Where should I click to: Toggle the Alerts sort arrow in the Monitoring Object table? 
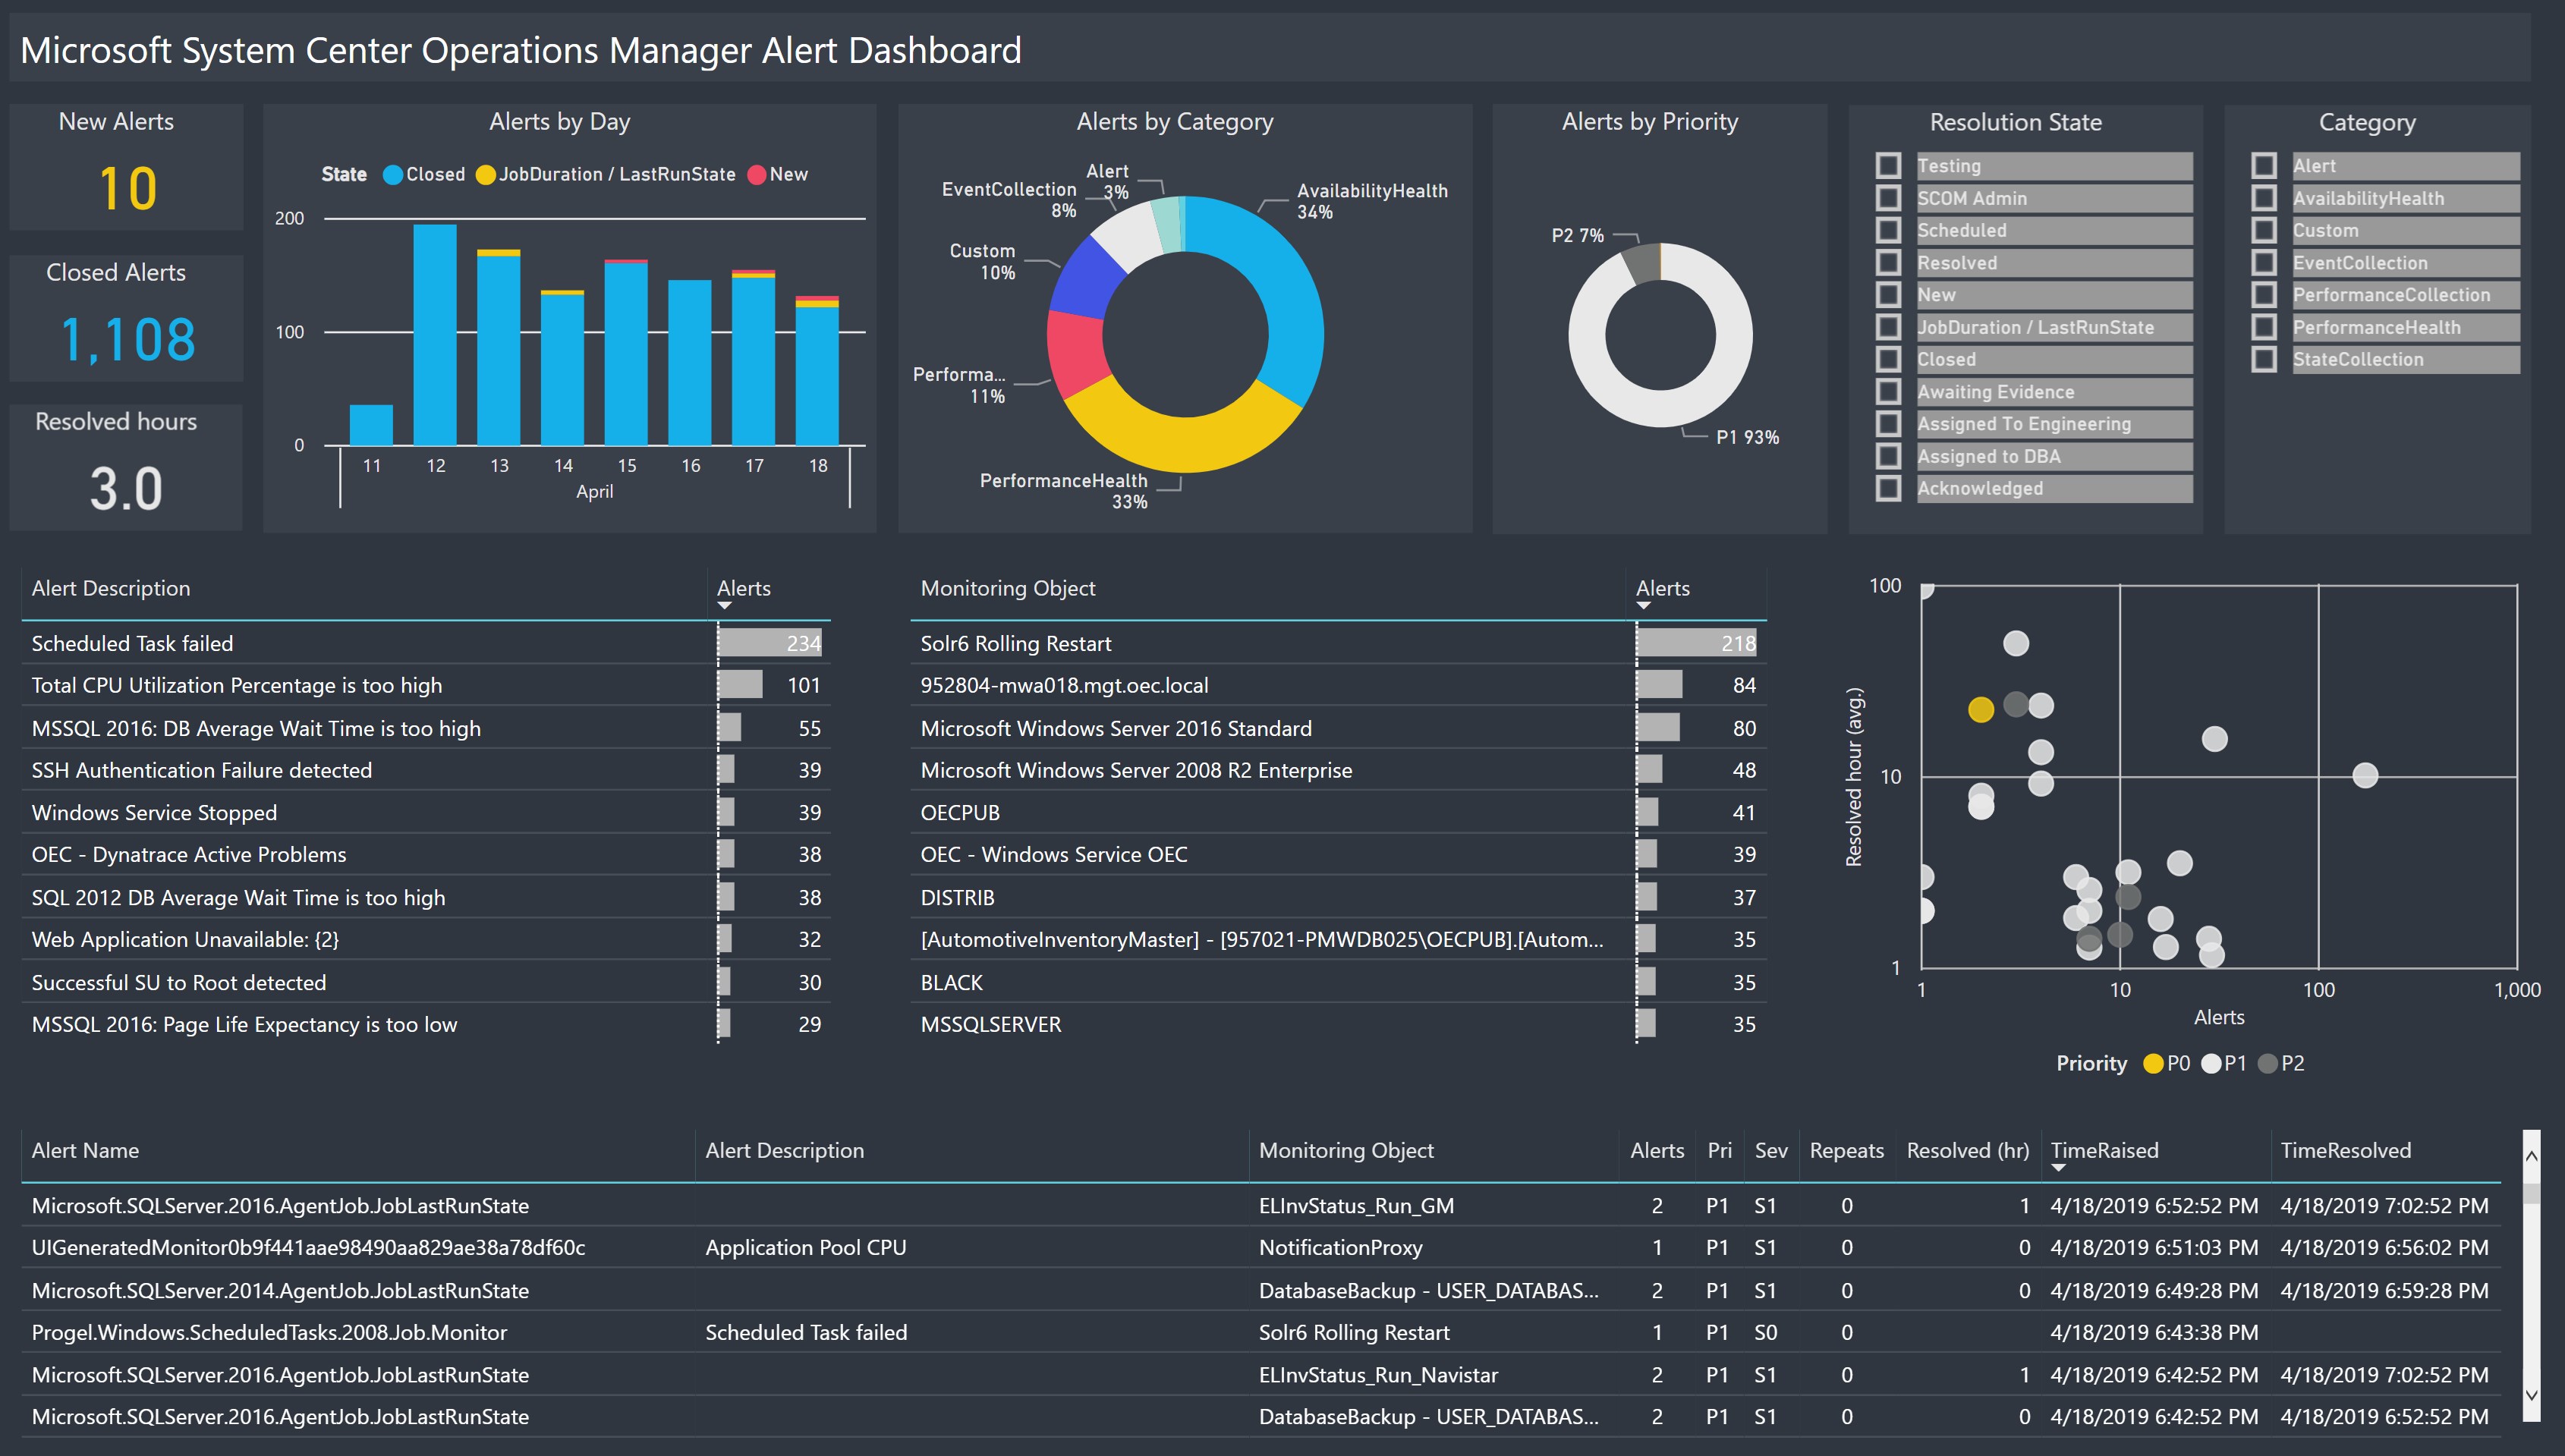[1643, 606]
